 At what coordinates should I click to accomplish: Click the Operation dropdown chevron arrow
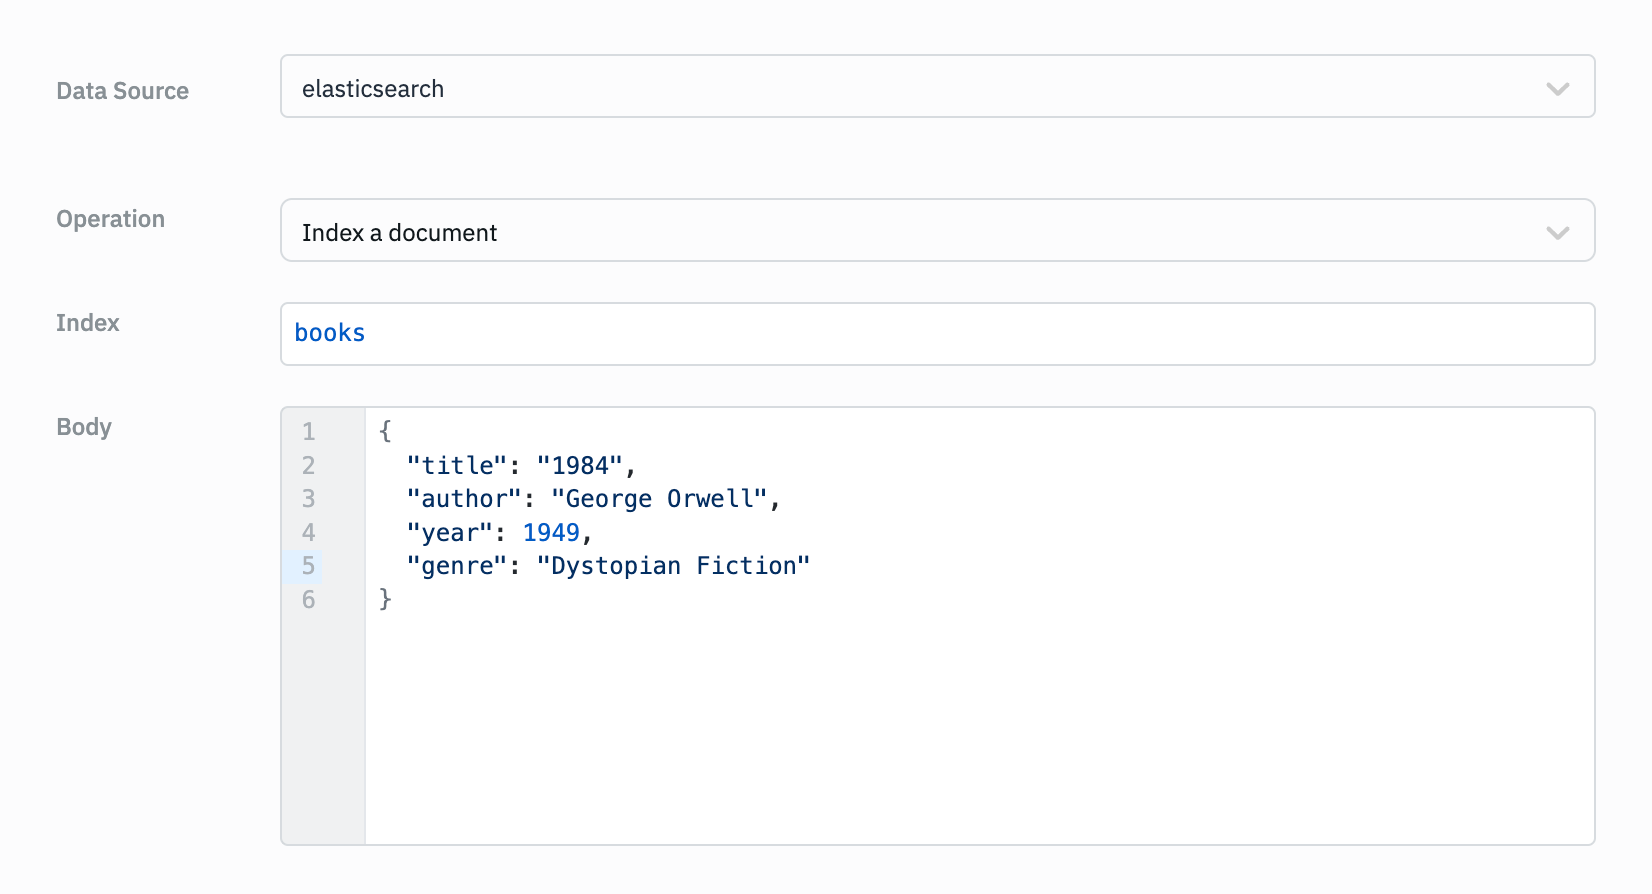(x=1557, y=233)
